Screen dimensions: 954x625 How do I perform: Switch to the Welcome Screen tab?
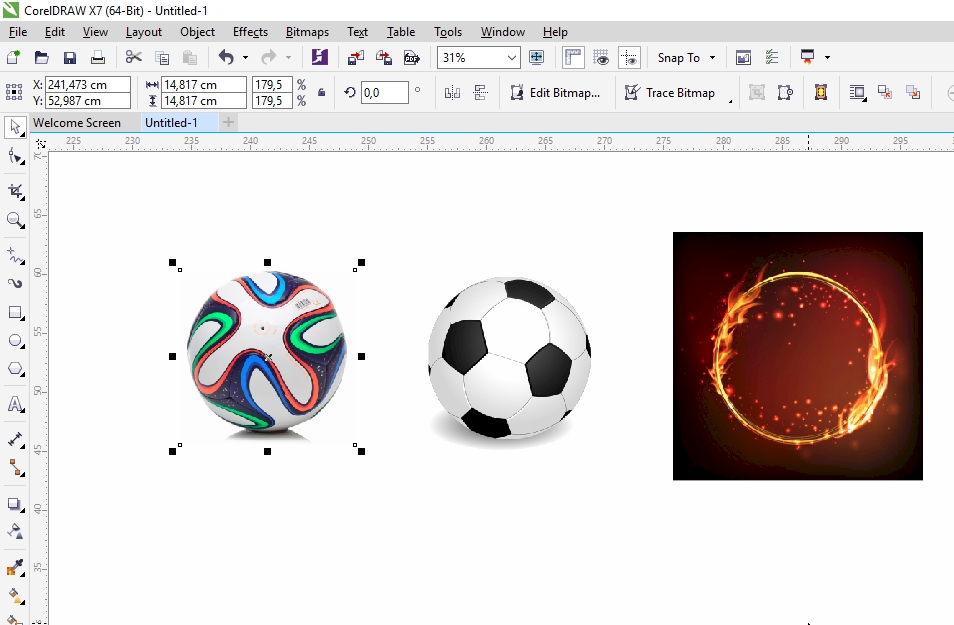point(80,122)
